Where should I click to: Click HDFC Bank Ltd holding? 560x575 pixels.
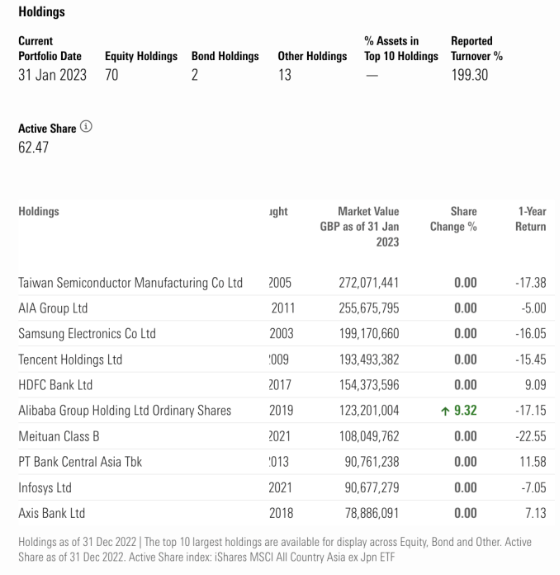[x=55, y=385]
